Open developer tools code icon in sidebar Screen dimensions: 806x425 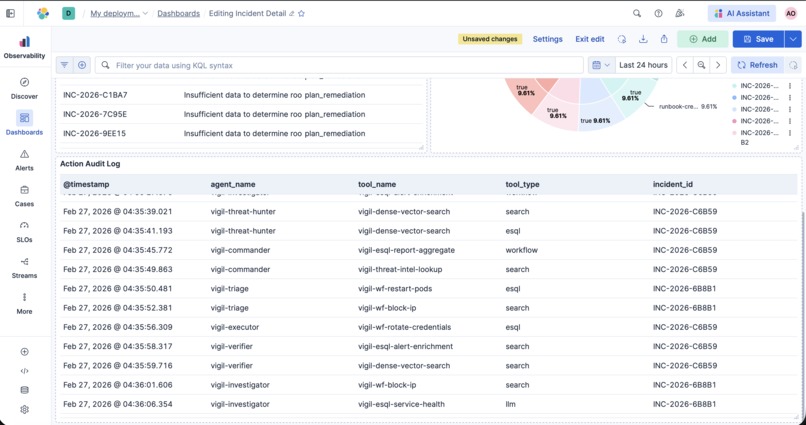24,371
